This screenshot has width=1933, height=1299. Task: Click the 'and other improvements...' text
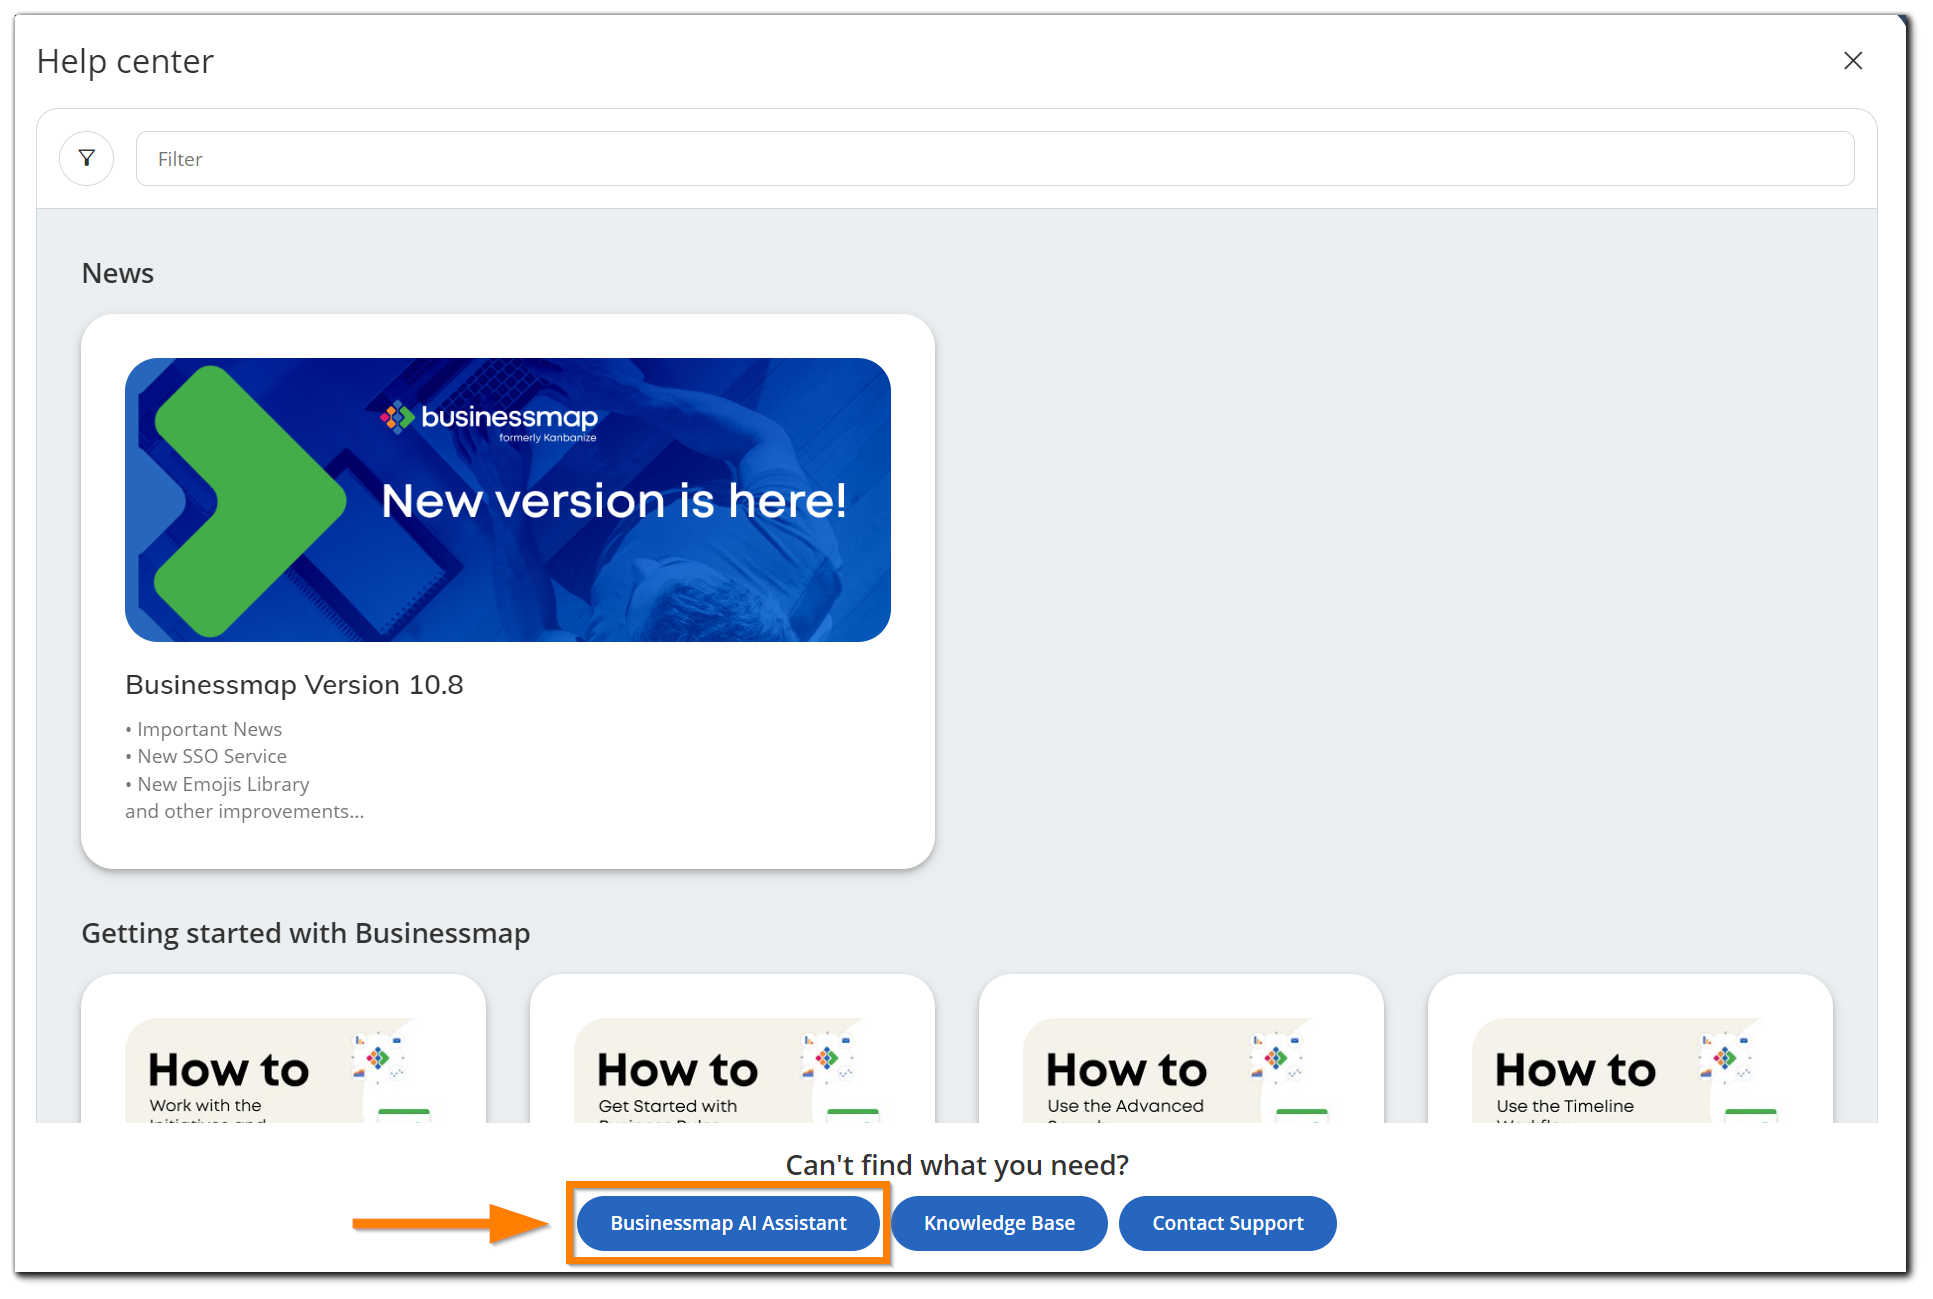(x=244, y=811)
